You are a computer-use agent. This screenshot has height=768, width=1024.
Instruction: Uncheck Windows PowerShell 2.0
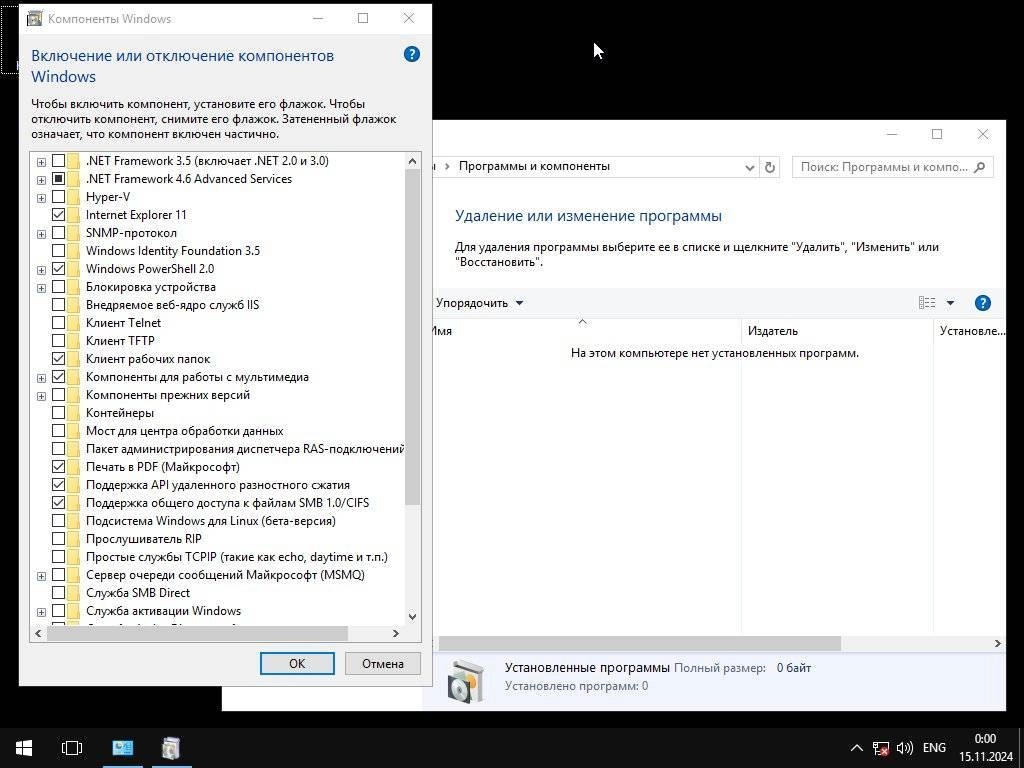coord(58,268)
